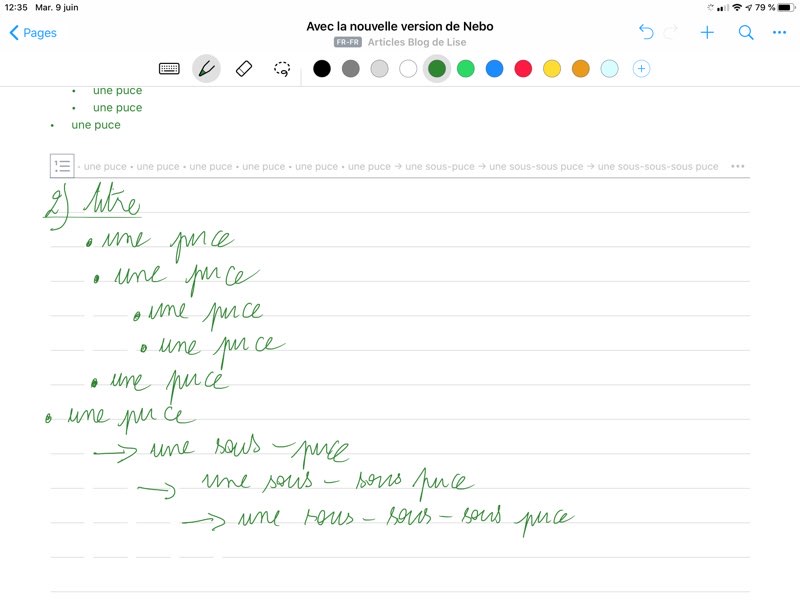Viewport: 800px width, 600px height.
Task: Undo the last action
Action: click(x=646, y=33)
